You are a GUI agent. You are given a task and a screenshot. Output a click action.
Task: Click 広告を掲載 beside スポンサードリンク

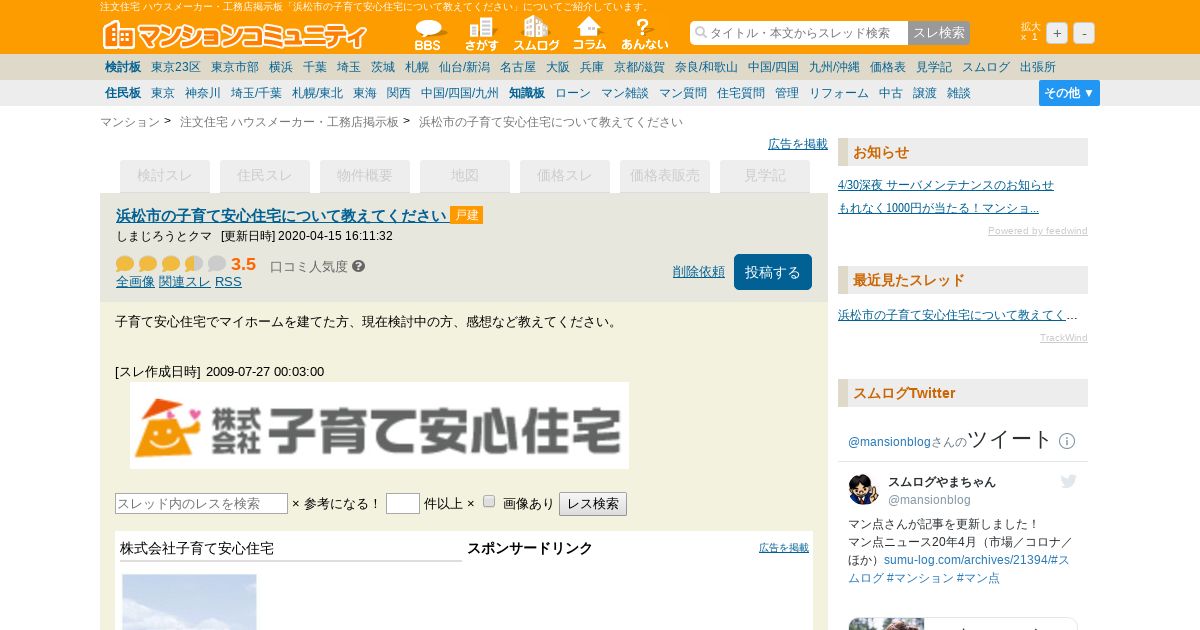784,548
